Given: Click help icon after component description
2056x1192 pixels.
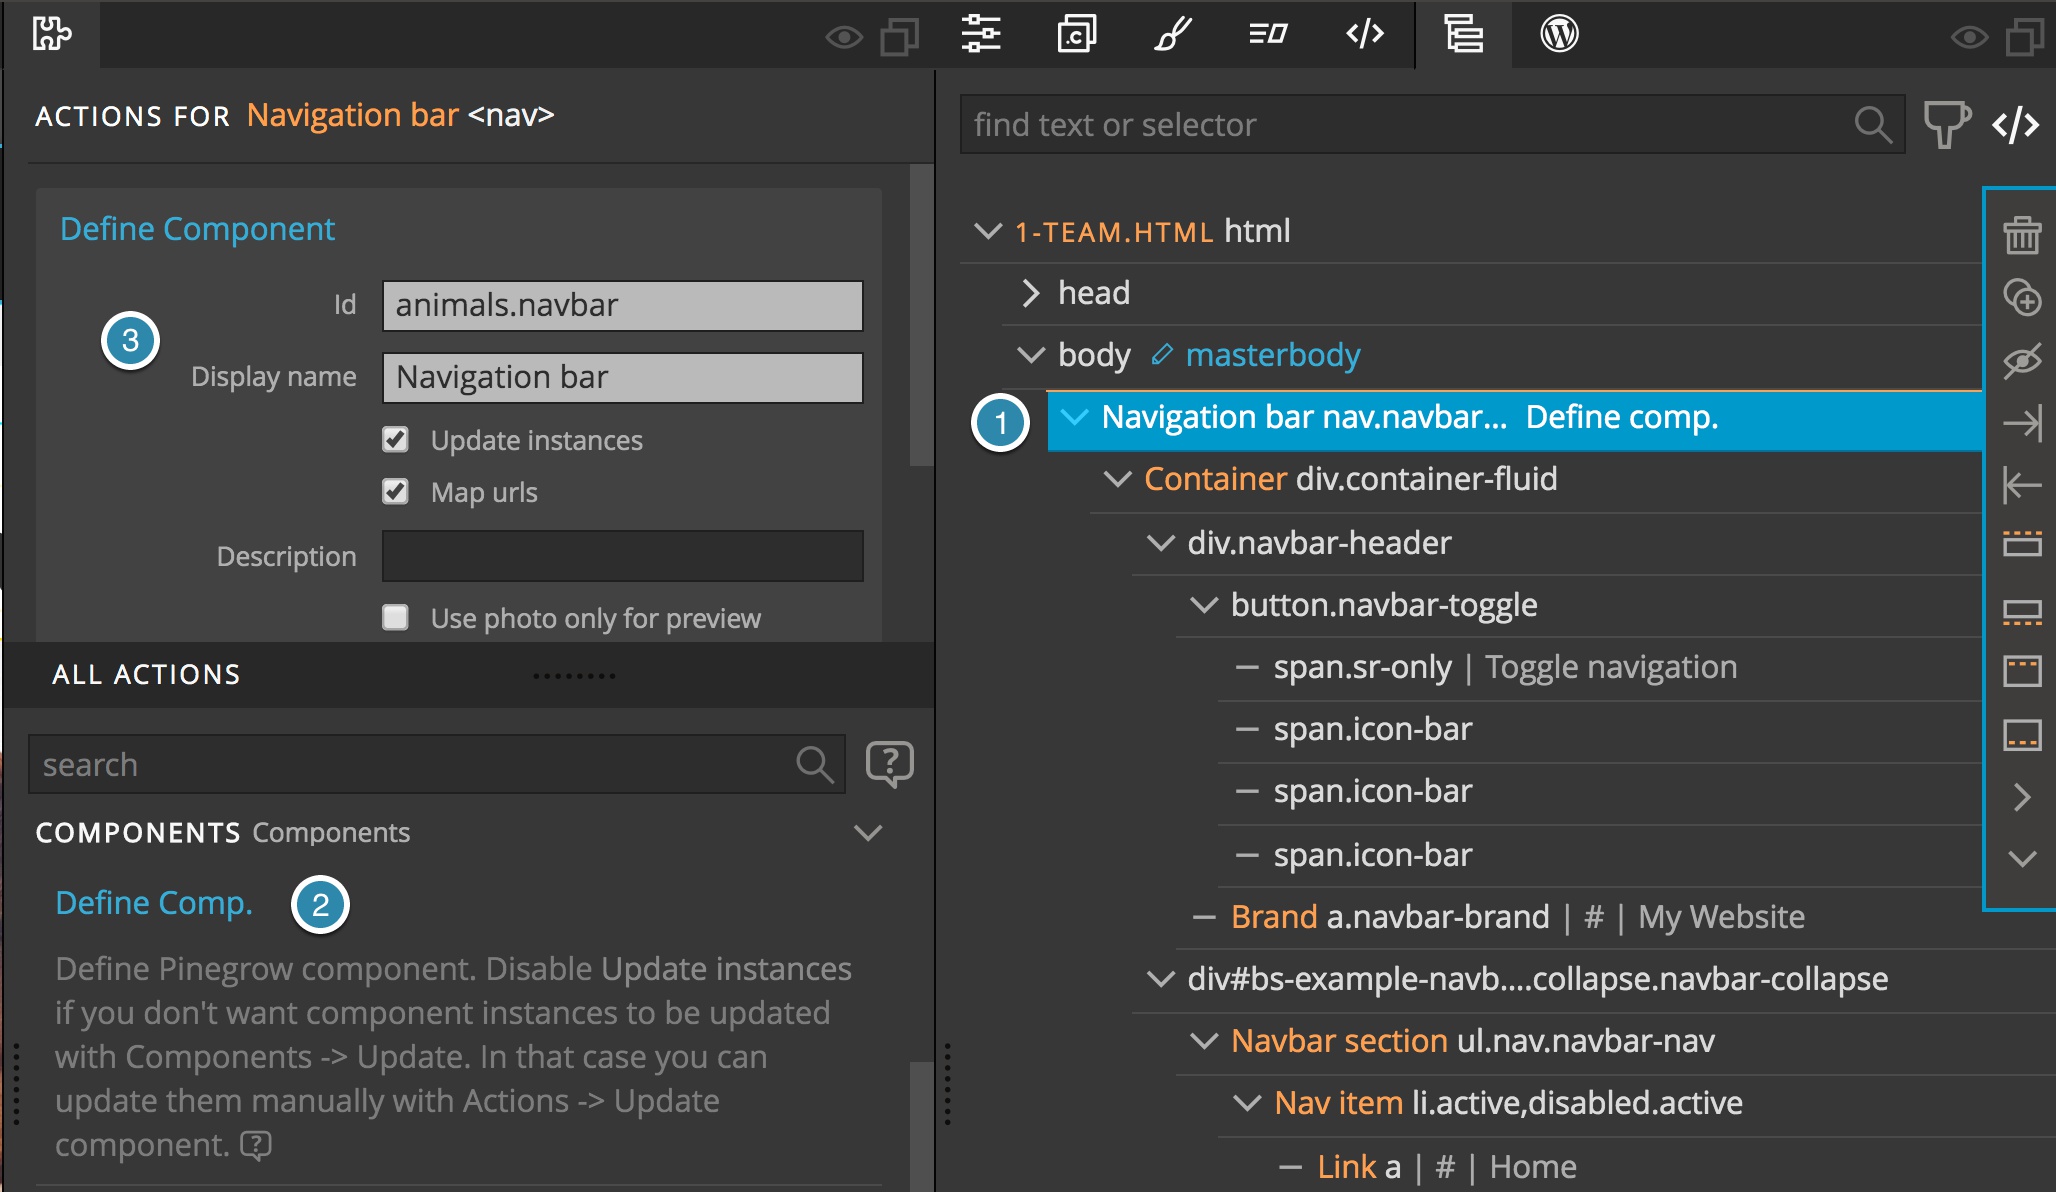Looking at the screenshot, I should click(256, 1145).
